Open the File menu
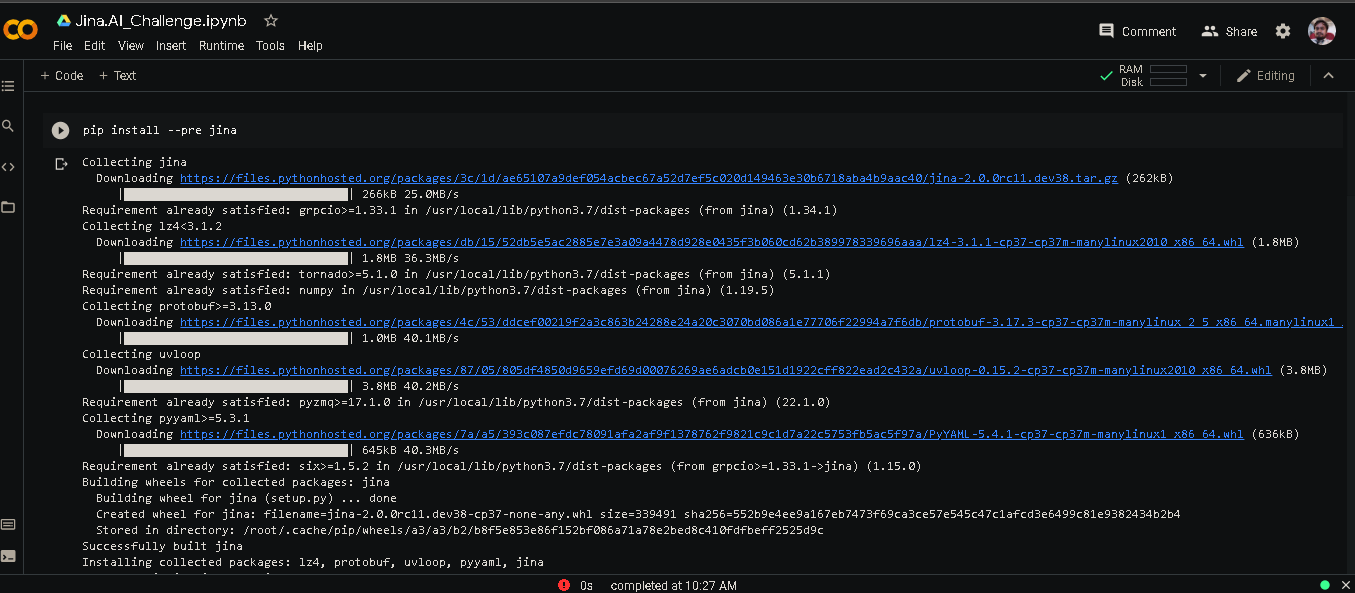The image size is (1355, 593). pyautogui.click(x=63, y=46)
